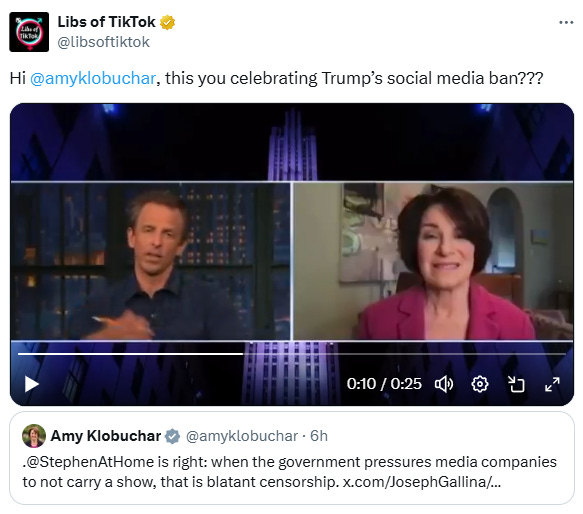The width and height of the screenshot is (583, 514).
Task: Open the three-dot more options menu
Action: [566, 23]
